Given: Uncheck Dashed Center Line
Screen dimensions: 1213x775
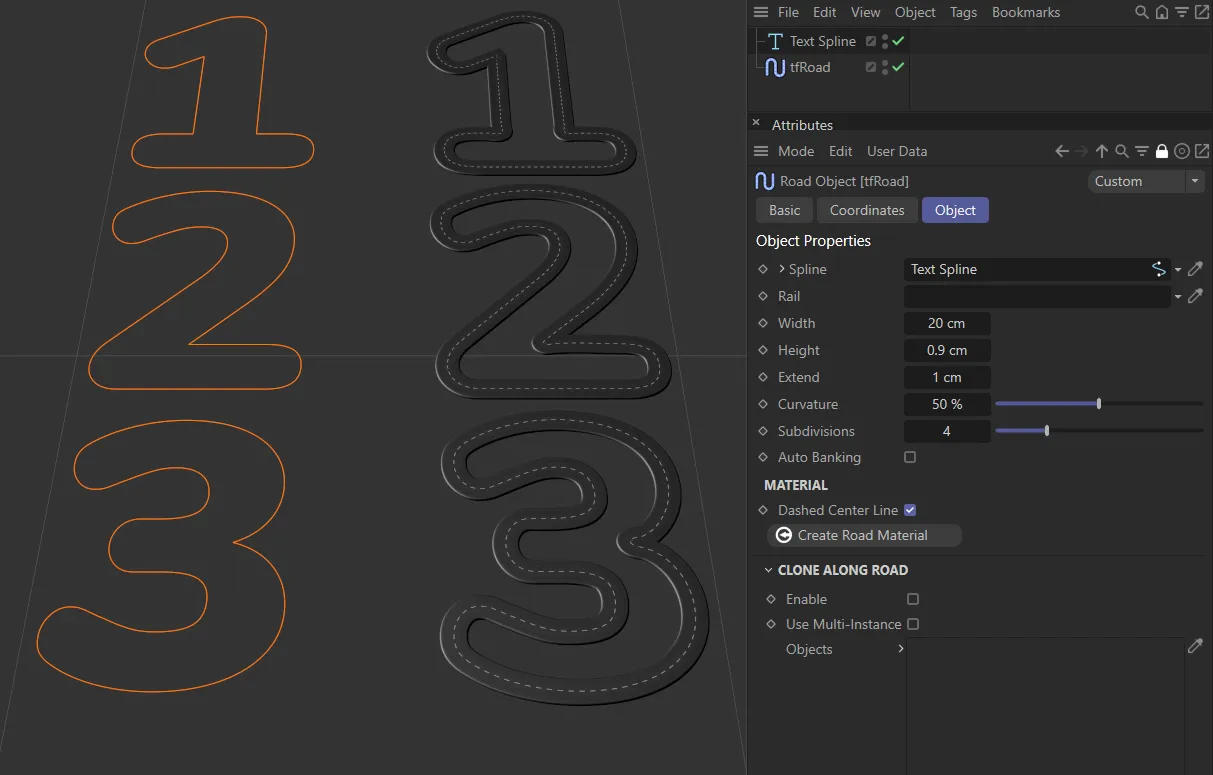Looking at the screenshot, I should point(910,510).
